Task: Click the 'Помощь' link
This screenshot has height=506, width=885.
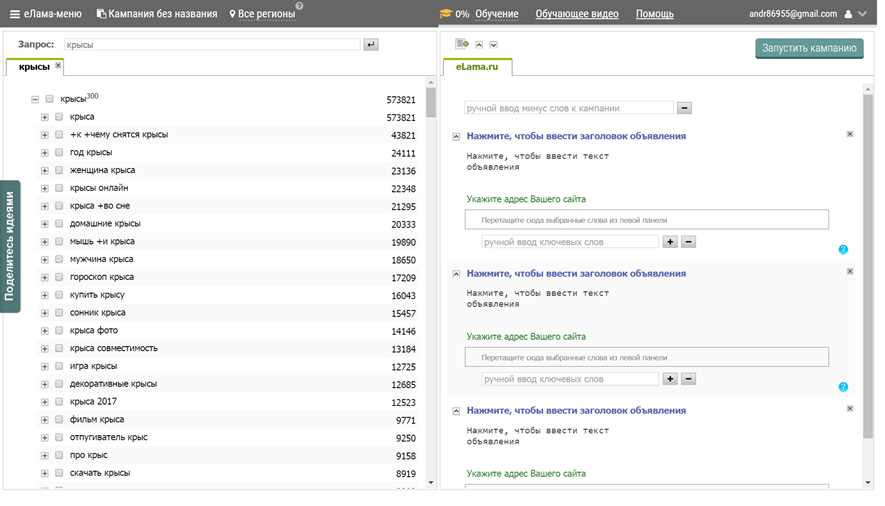Action: pos(655,14)
